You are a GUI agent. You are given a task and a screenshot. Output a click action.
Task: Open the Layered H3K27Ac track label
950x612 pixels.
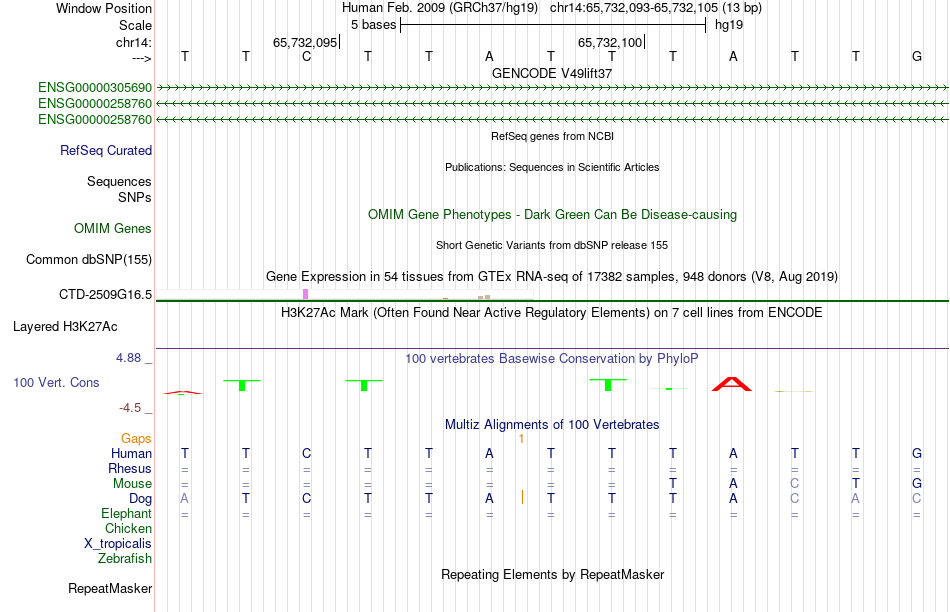[x=65, y=327]
